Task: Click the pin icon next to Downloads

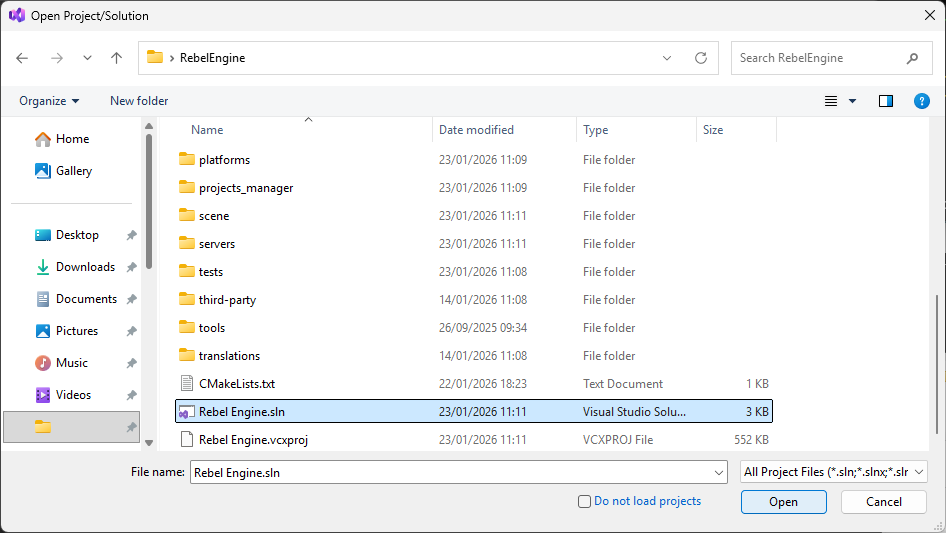Action: [132, 267]
